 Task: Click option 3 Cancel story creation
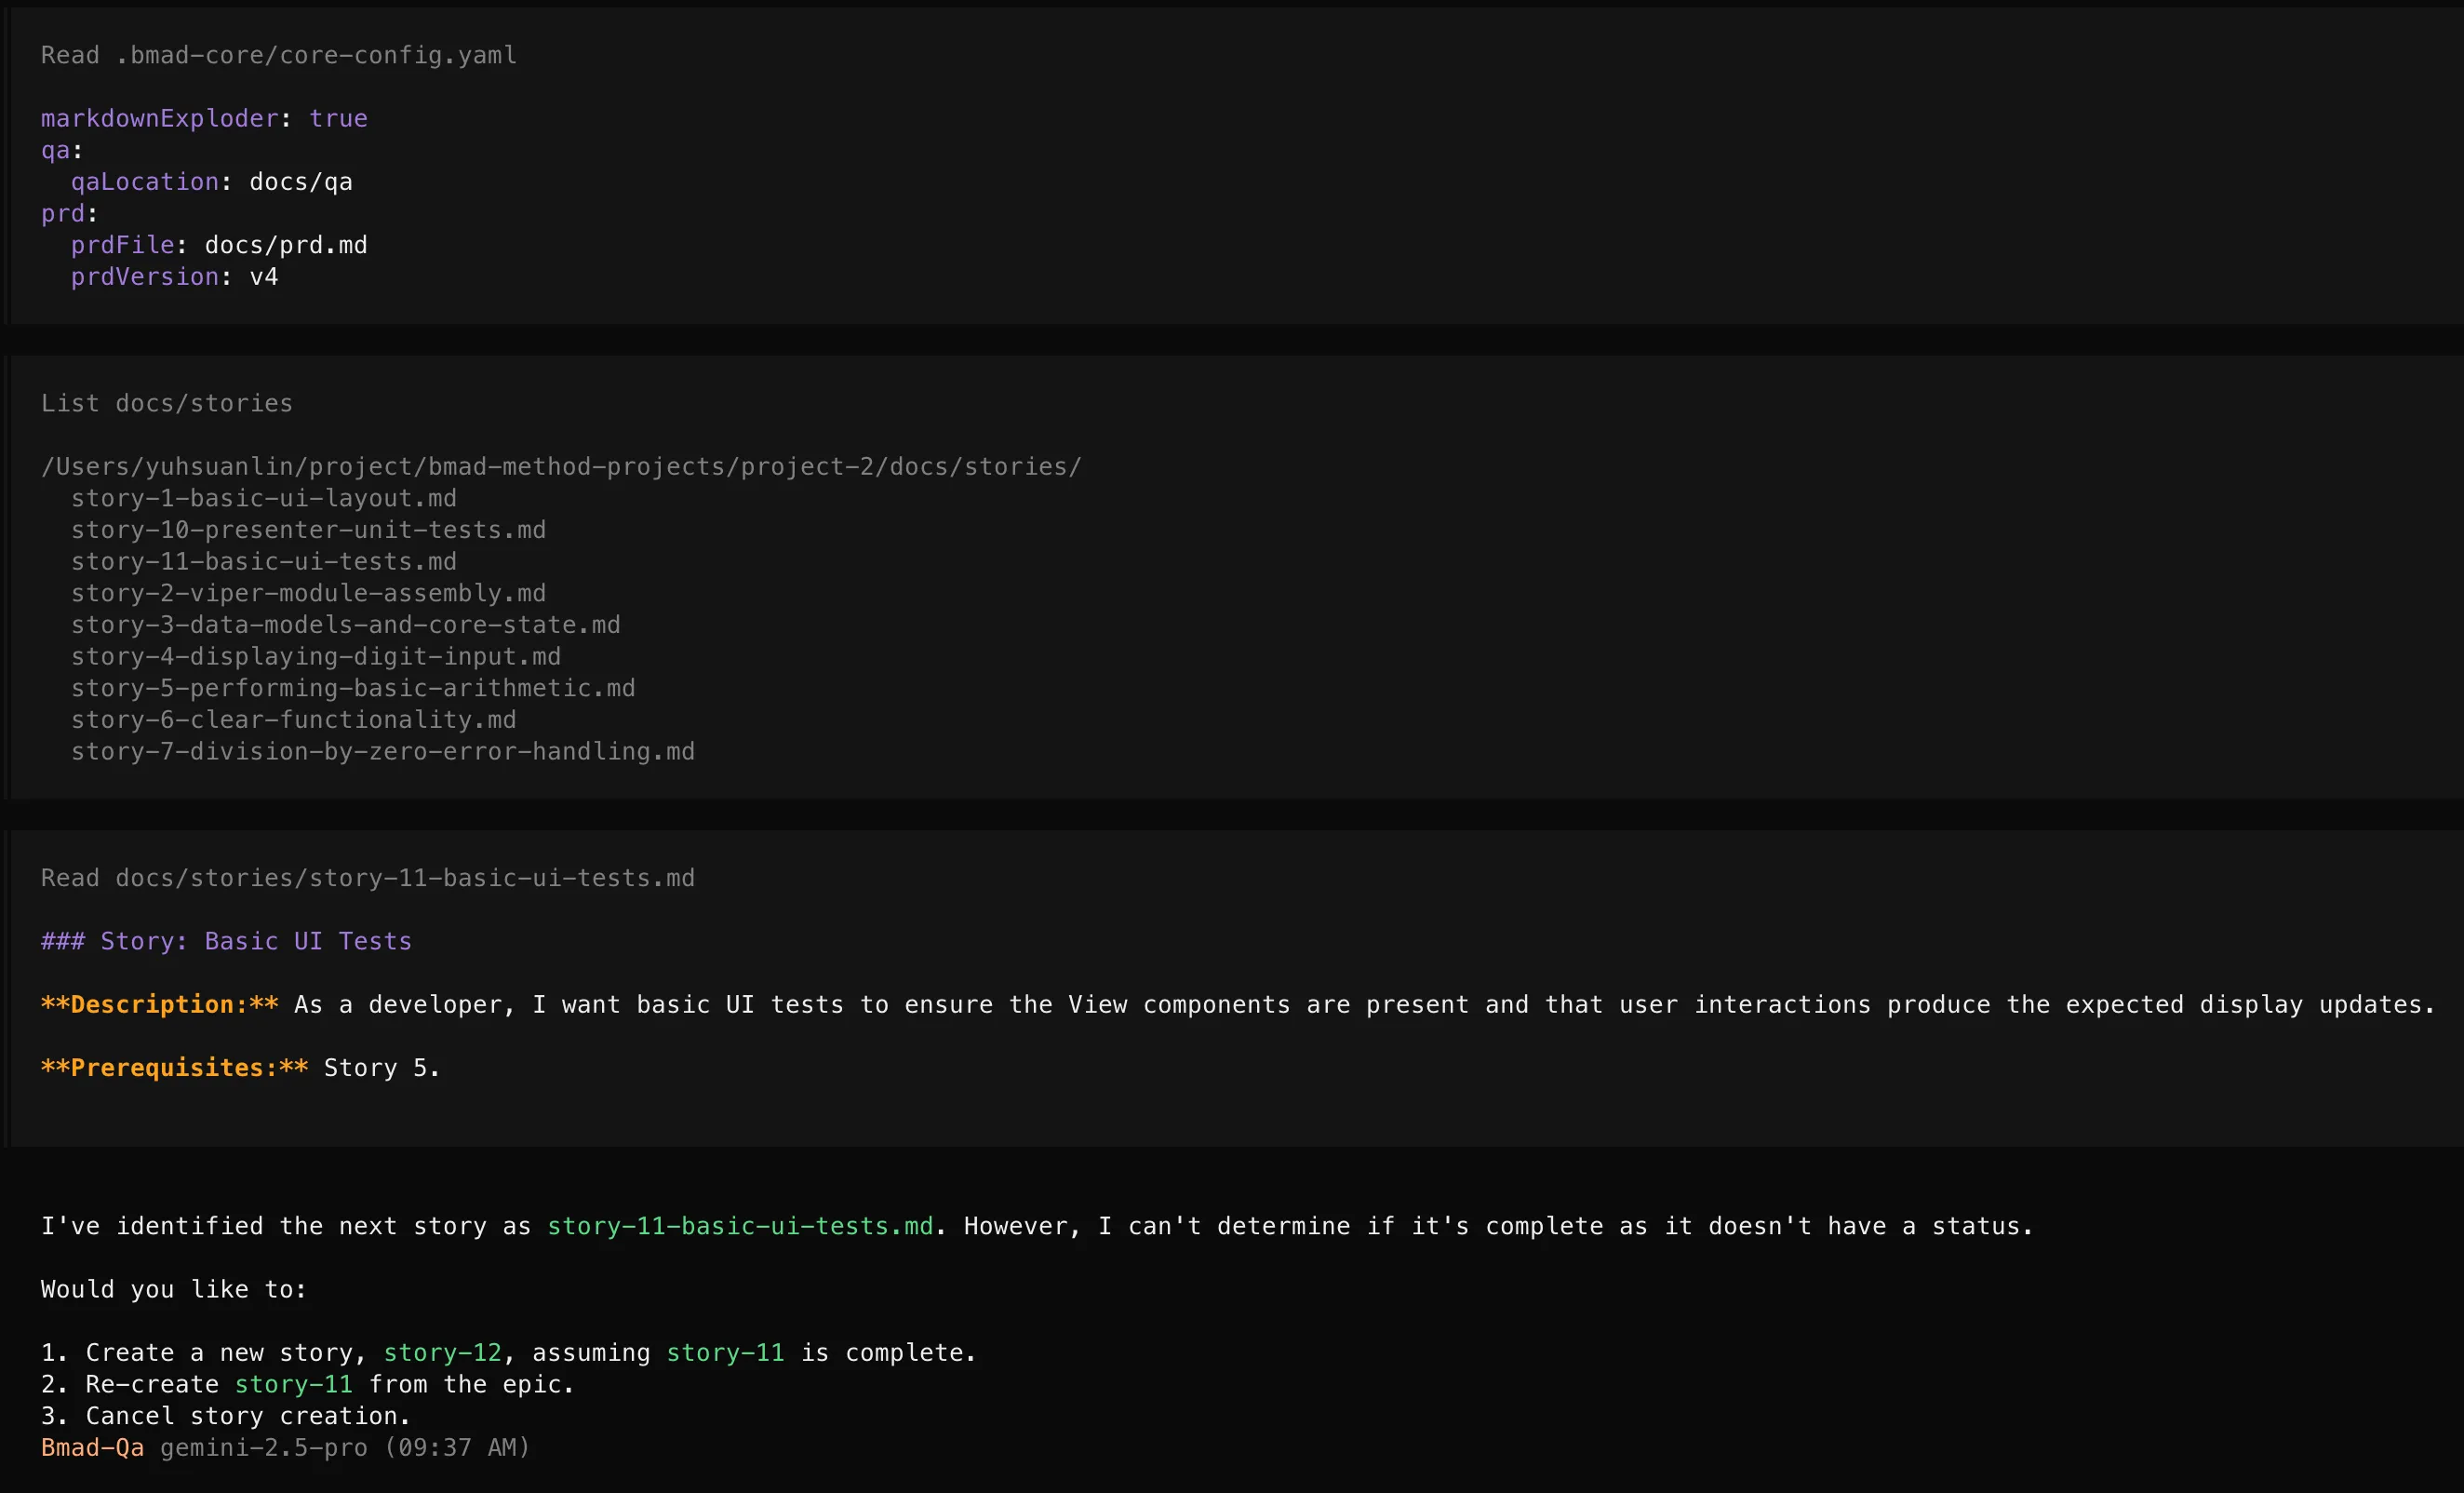(226, 1416)
